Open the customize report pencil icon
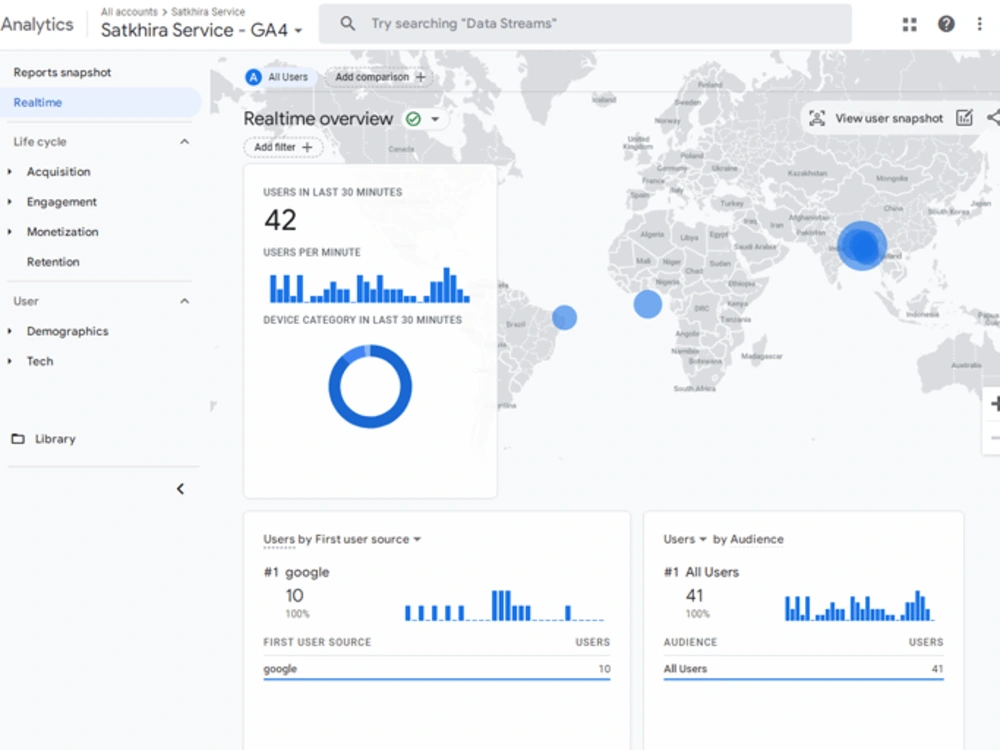Screen dimensions: 1000x750 964,118
